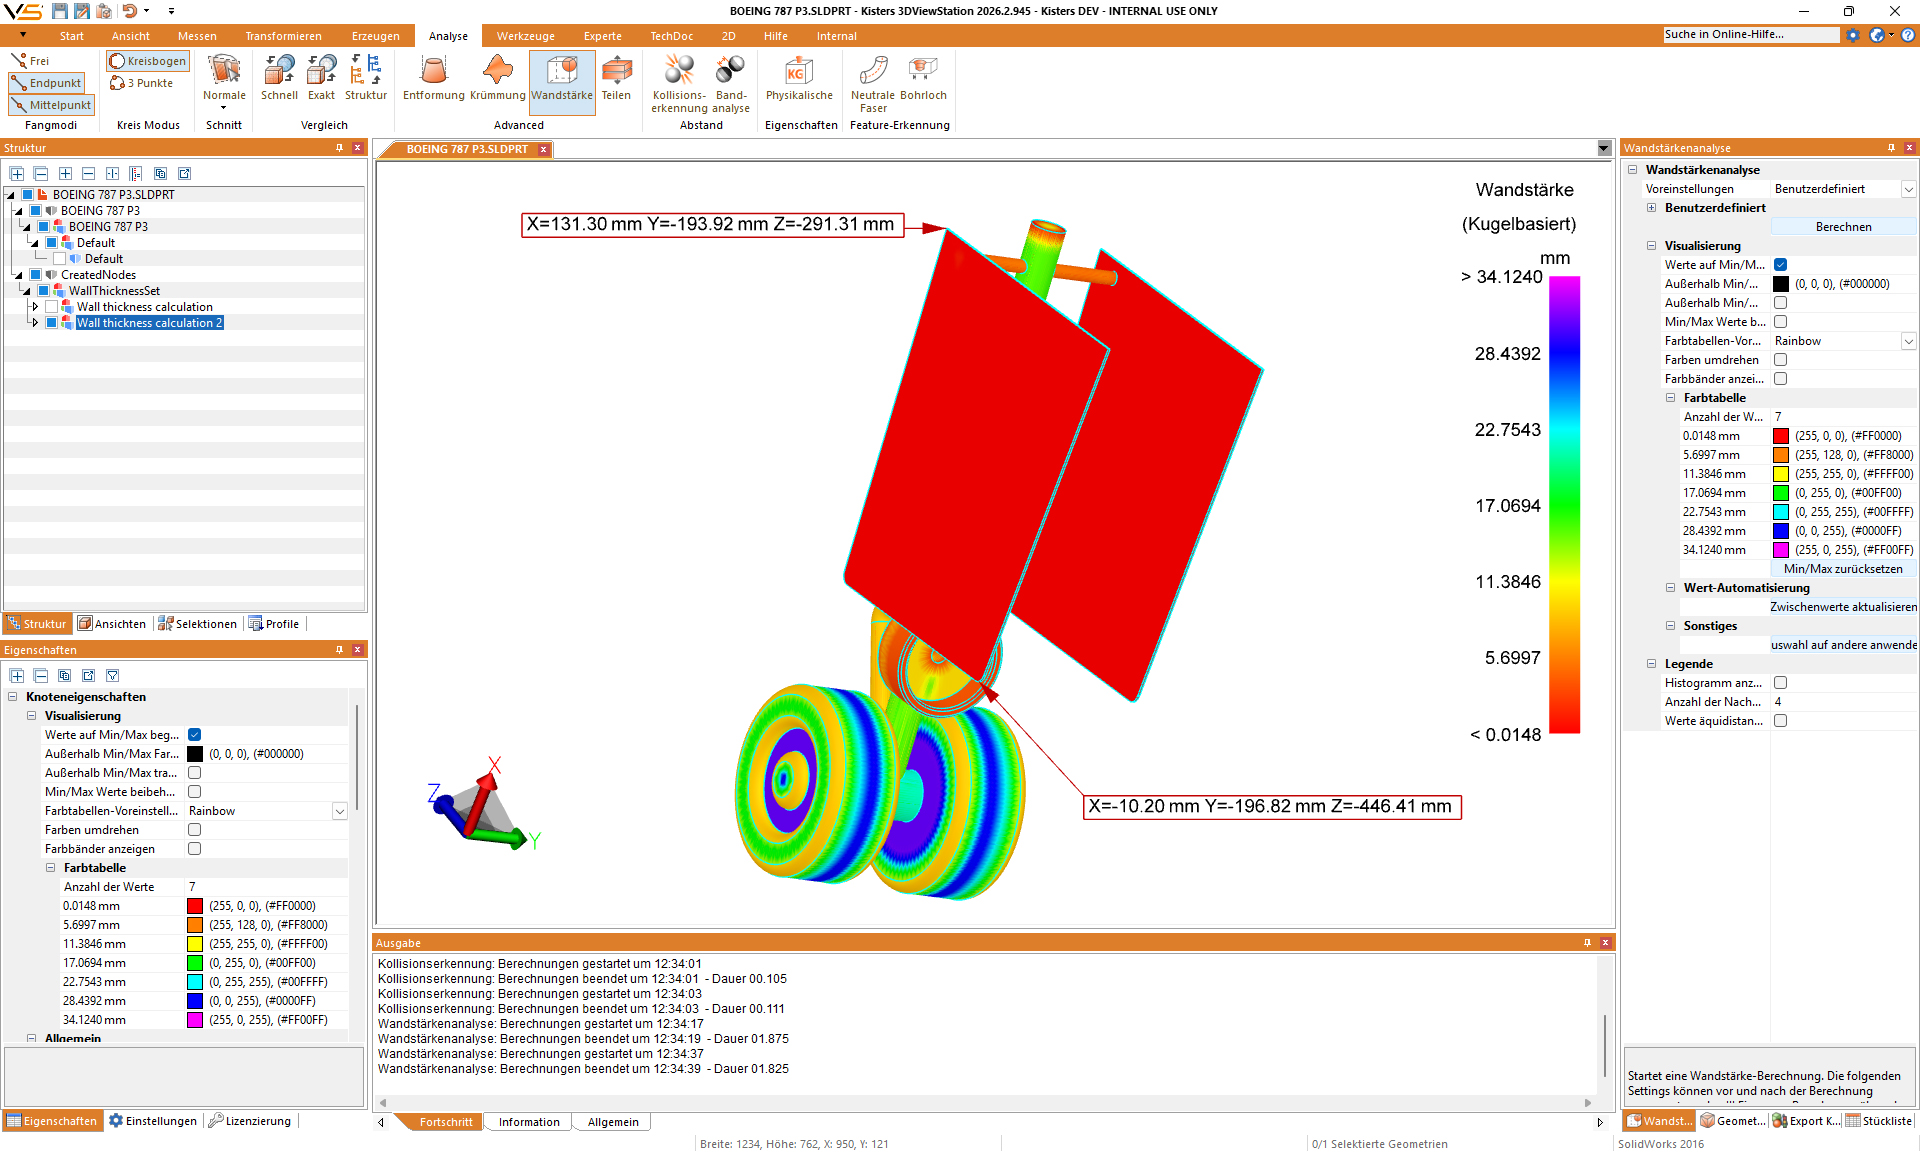
Task: Click magenta 34.1240 mm swatch in Eigenschaften
Action: pos(195,1020)
